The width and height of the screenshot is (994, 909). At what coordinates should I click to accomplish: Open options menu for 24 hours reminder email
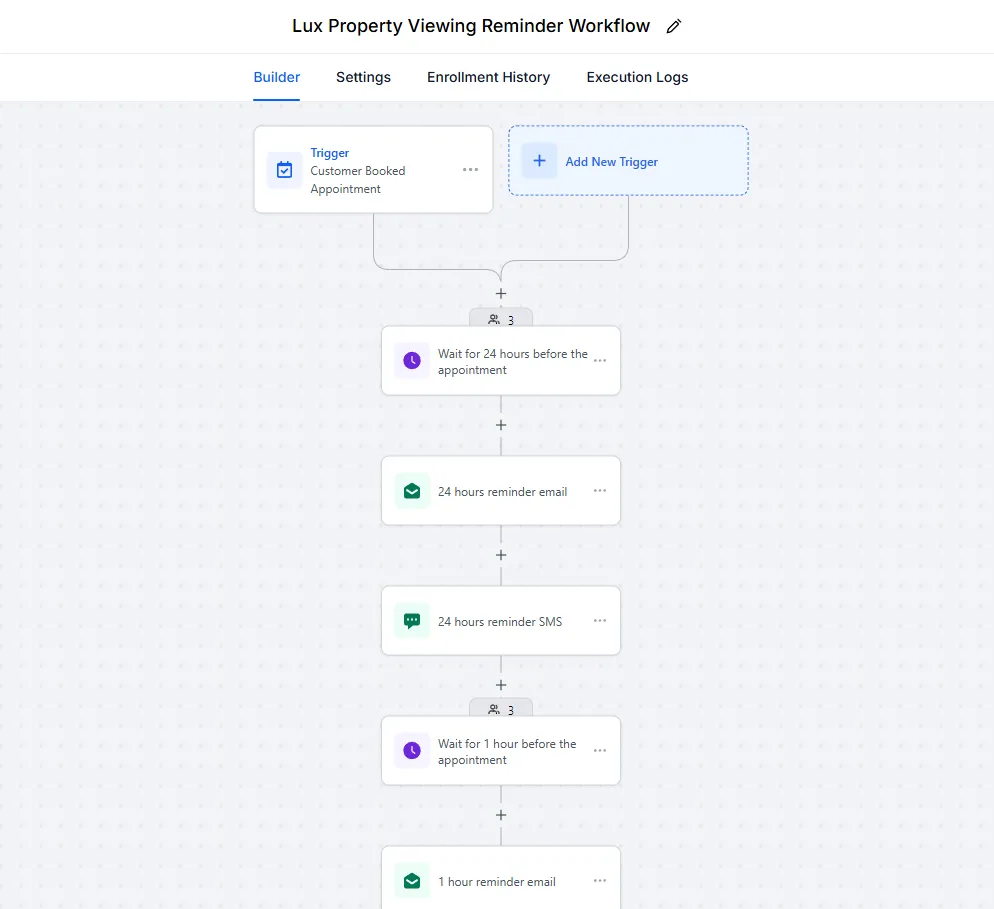[600, 491]
